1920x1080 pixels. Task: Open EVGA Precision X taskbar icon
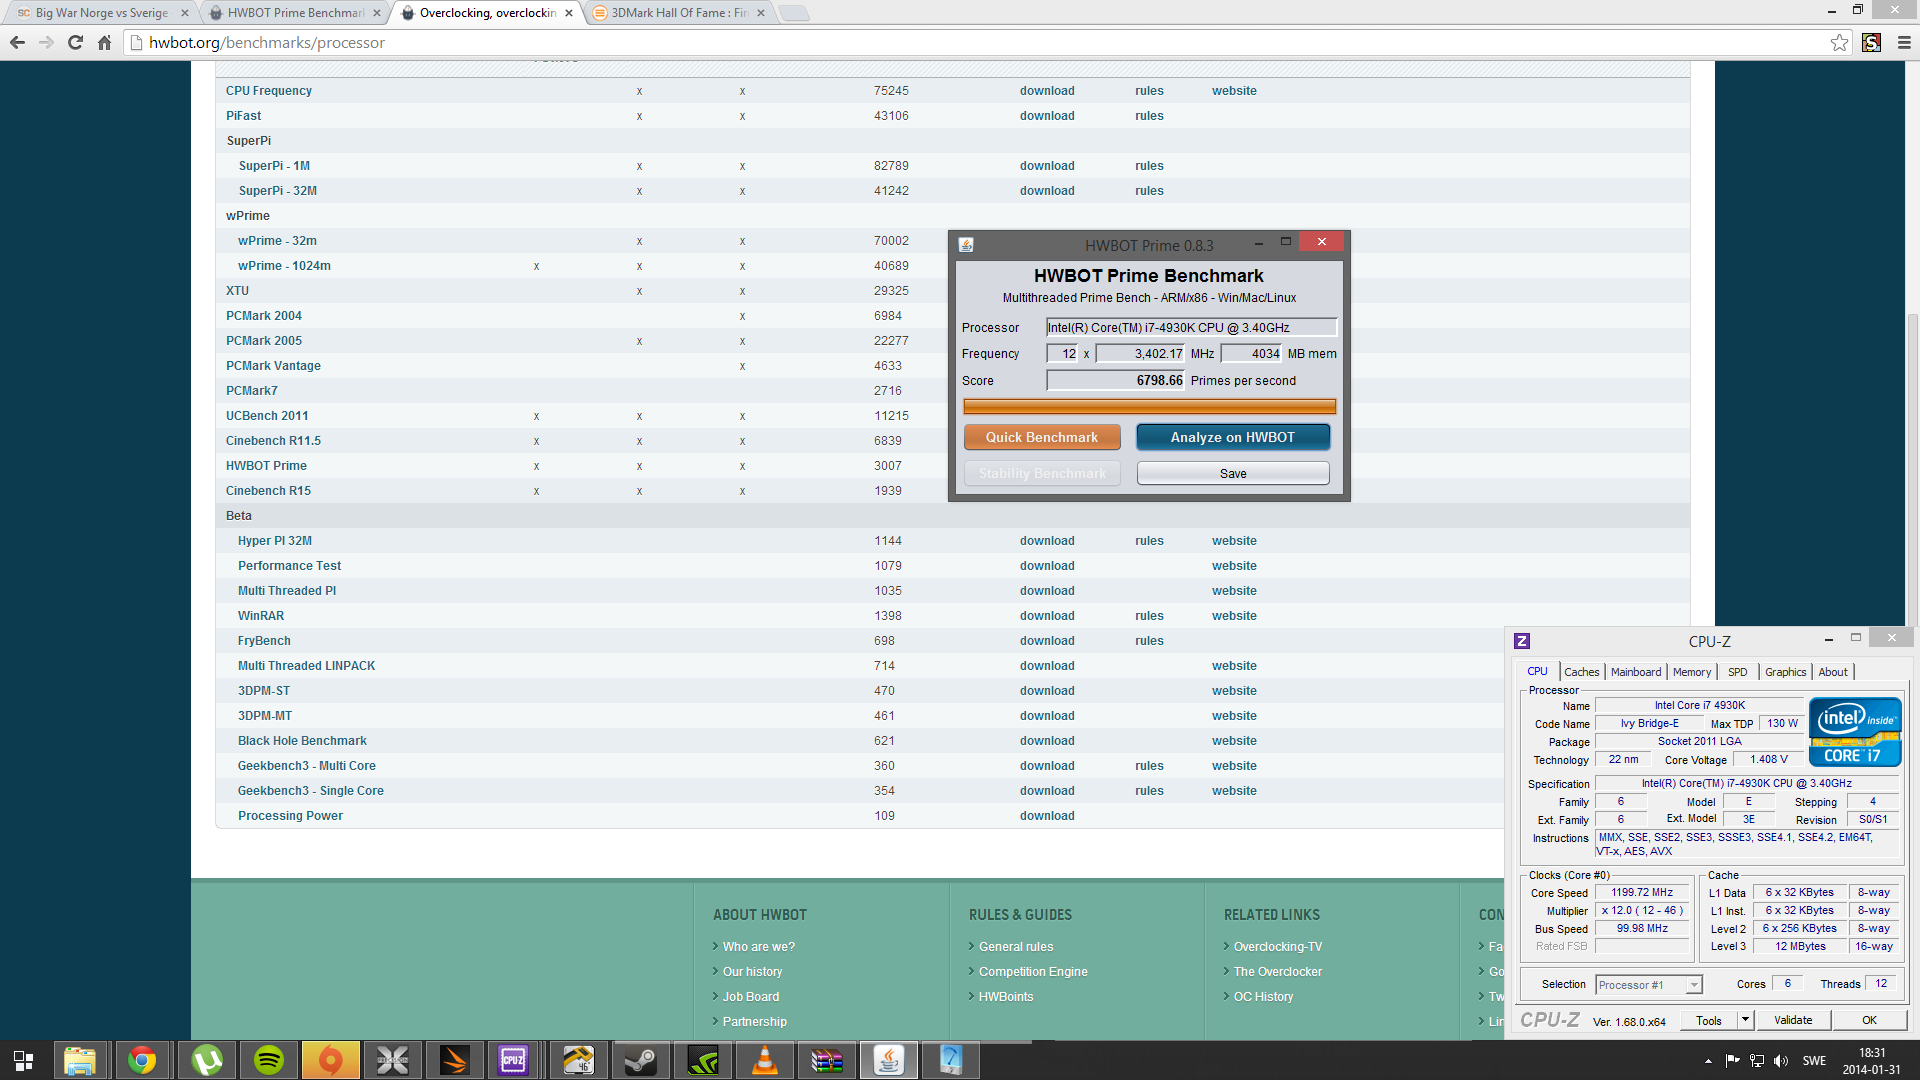[392, 1060]
